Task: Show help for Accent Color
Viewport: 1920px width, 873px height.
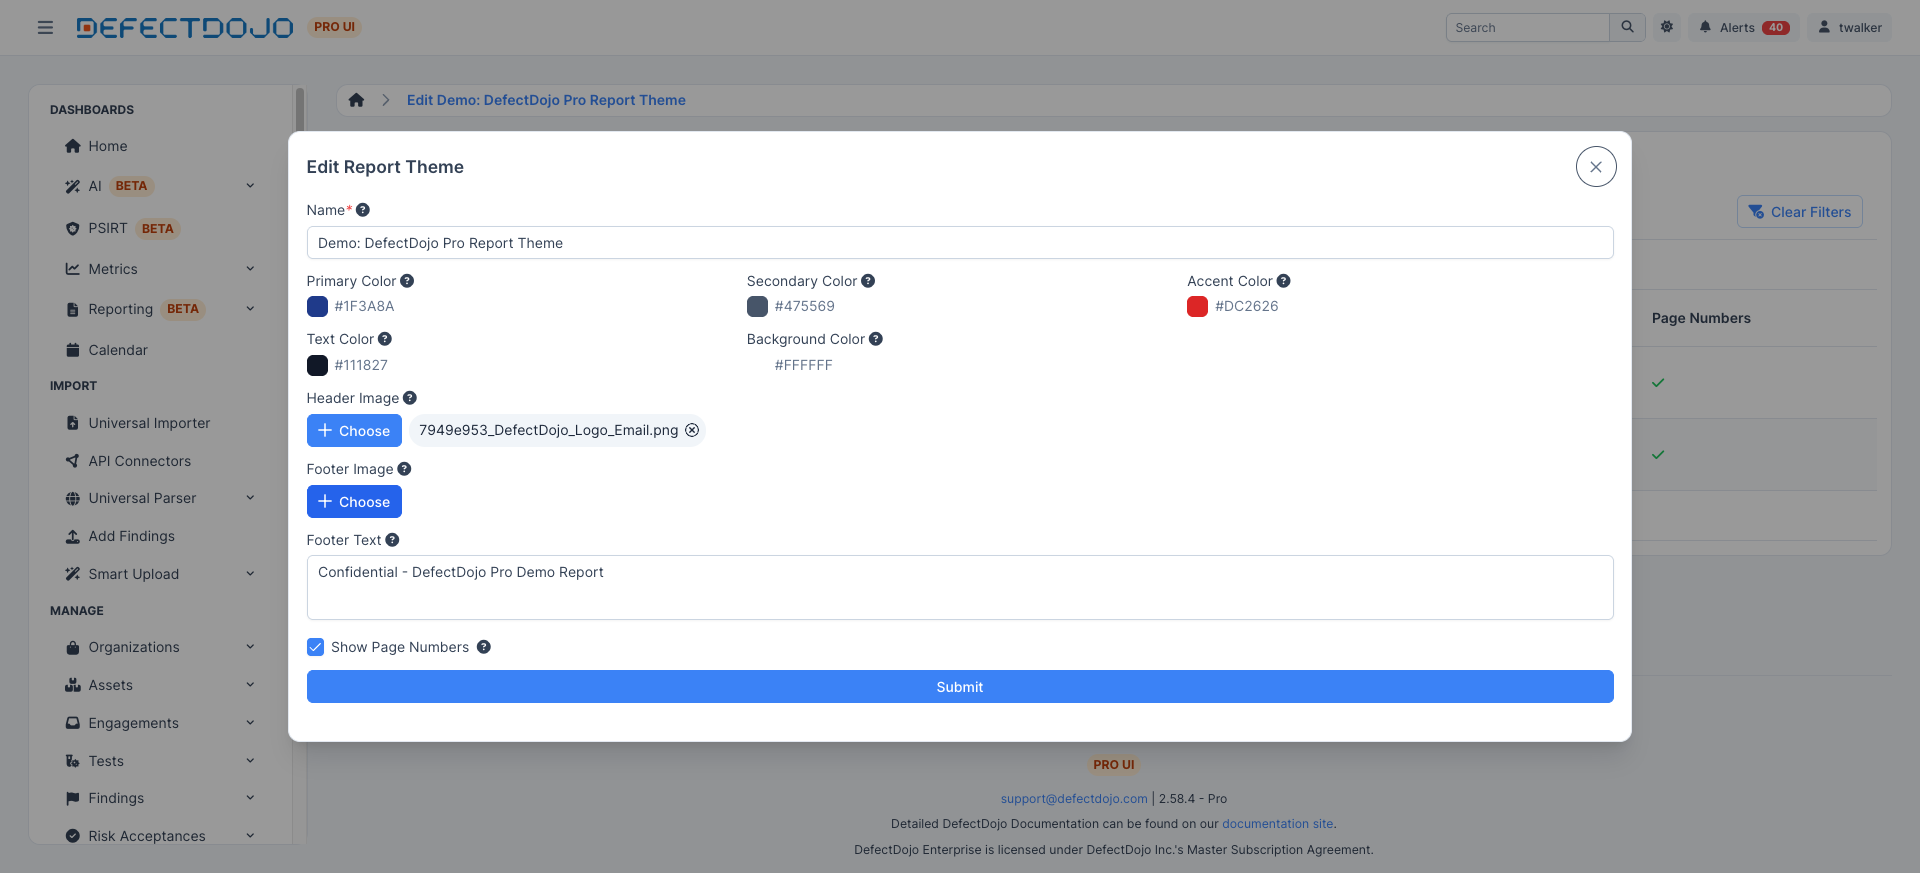Action: click(x=1283, y=281)
